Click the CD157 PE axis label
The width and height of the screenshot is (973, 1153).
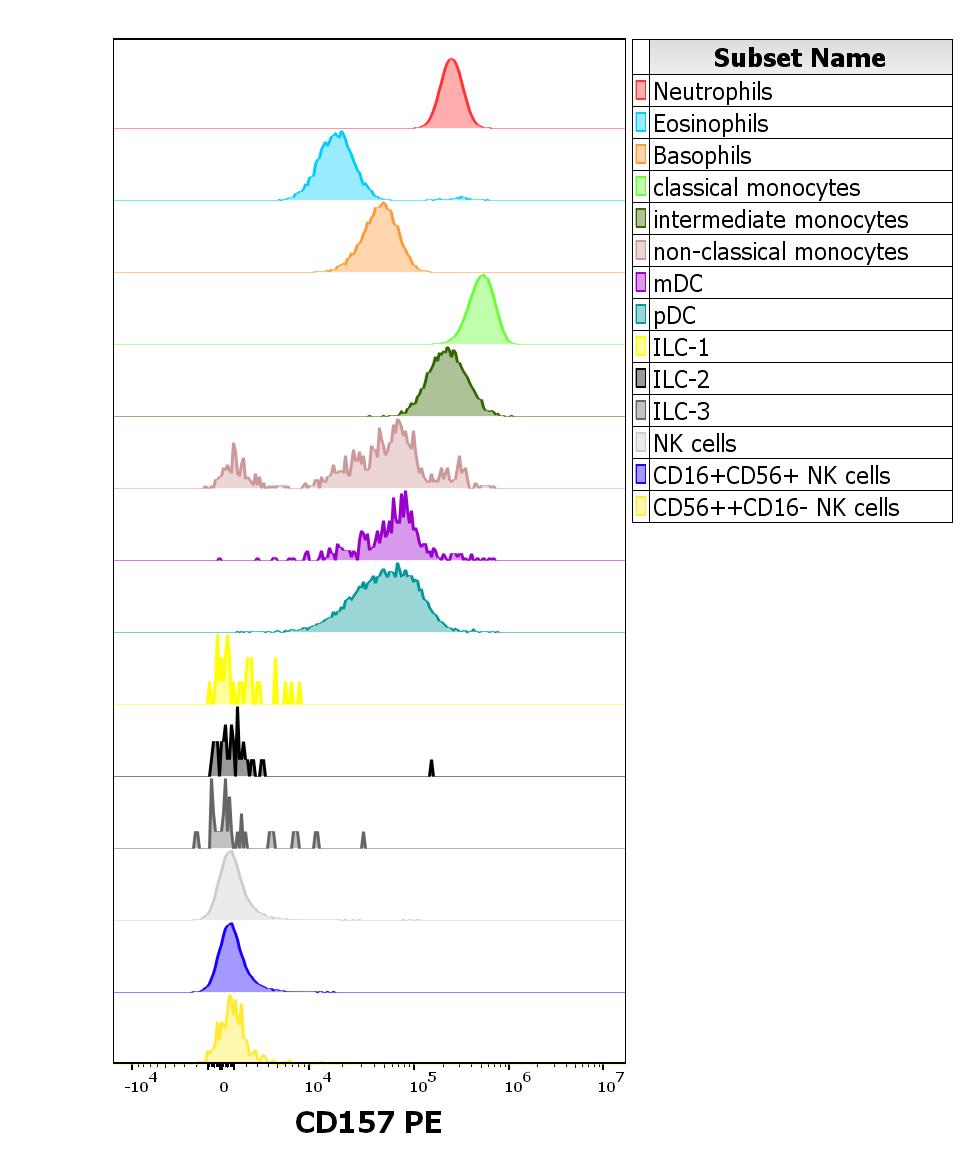point(370,1122)
